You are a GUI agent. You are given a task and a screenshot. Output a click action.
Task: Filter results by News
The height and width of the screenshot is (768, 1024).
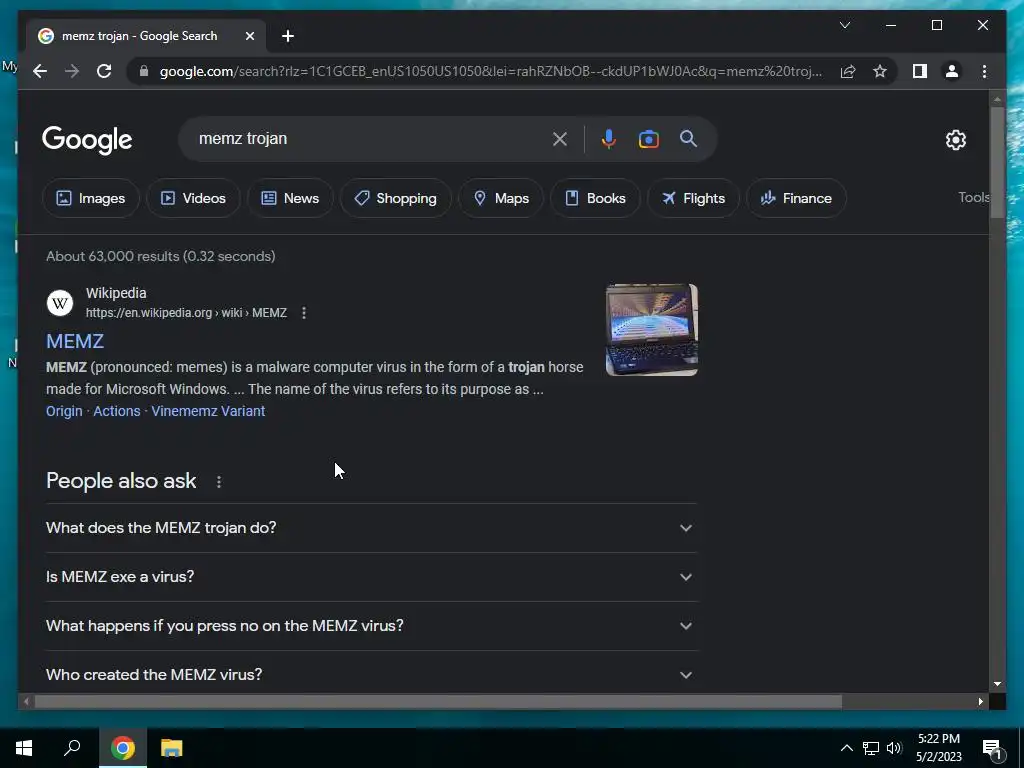[290, 198]
